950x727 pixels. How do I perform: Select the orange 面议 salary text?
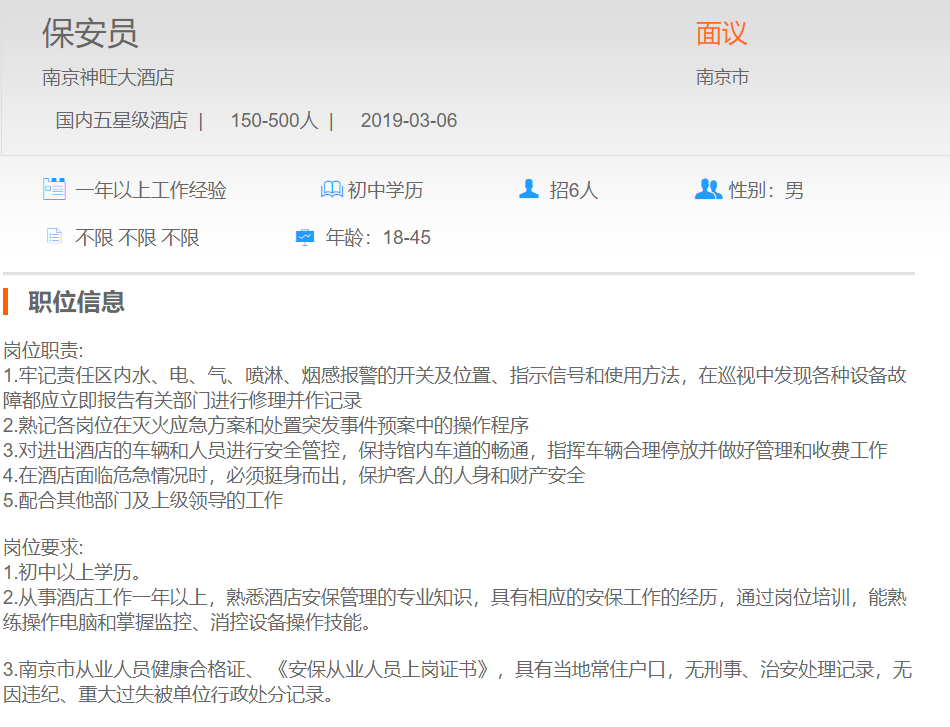(x=721, y=33)
